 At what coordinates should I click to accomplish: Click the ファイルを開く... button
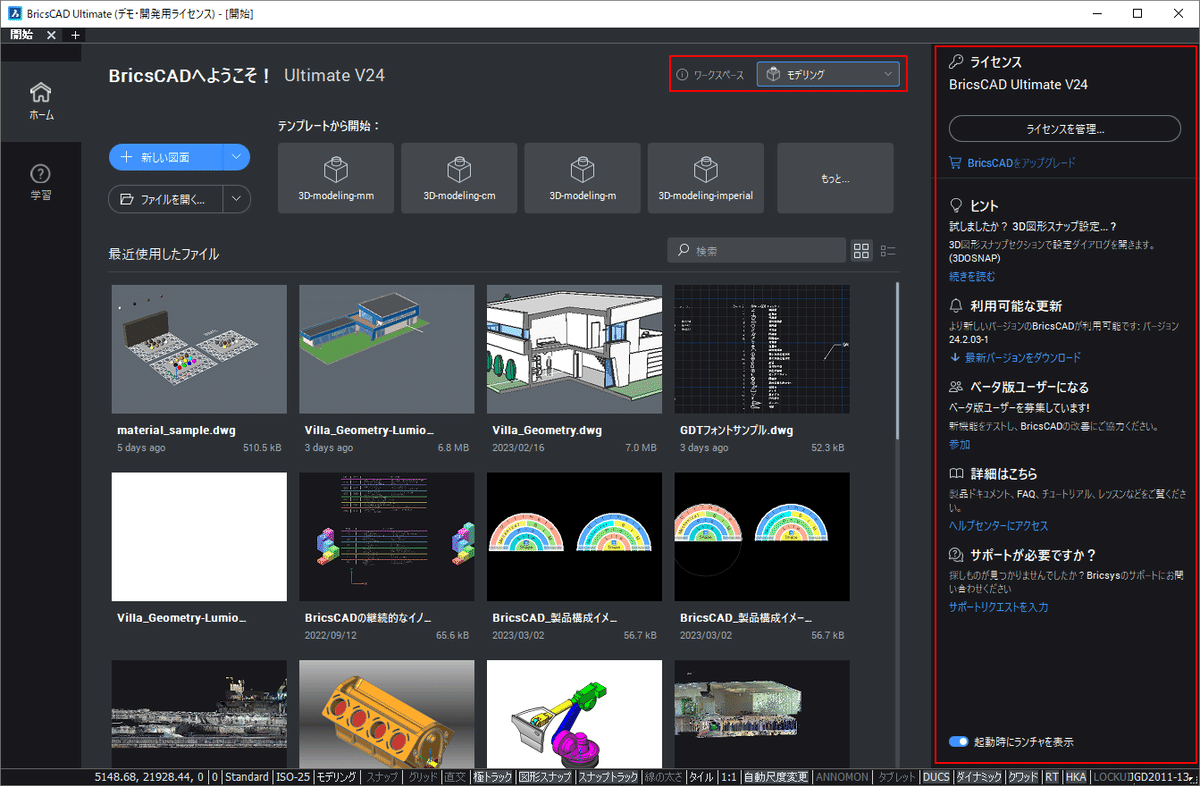click(x=166, y=199)
